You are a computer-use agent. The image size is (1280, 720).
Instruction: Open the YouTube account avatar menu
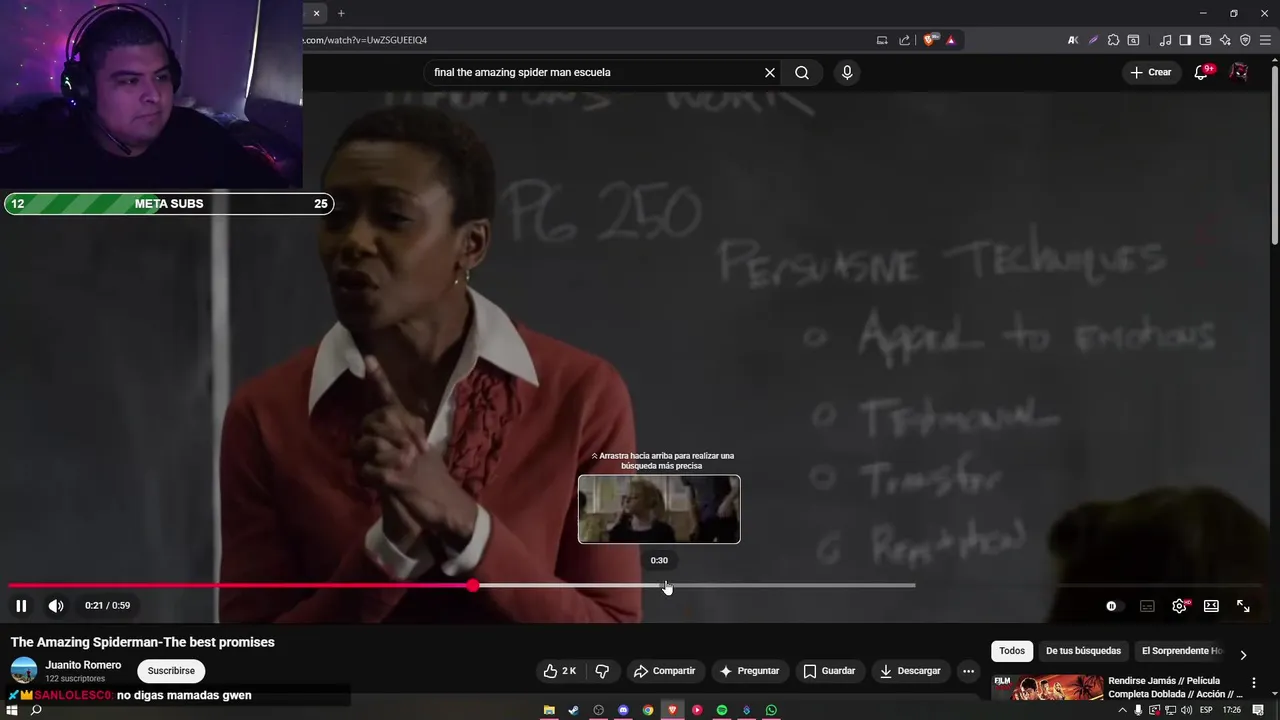(1239, 72)
